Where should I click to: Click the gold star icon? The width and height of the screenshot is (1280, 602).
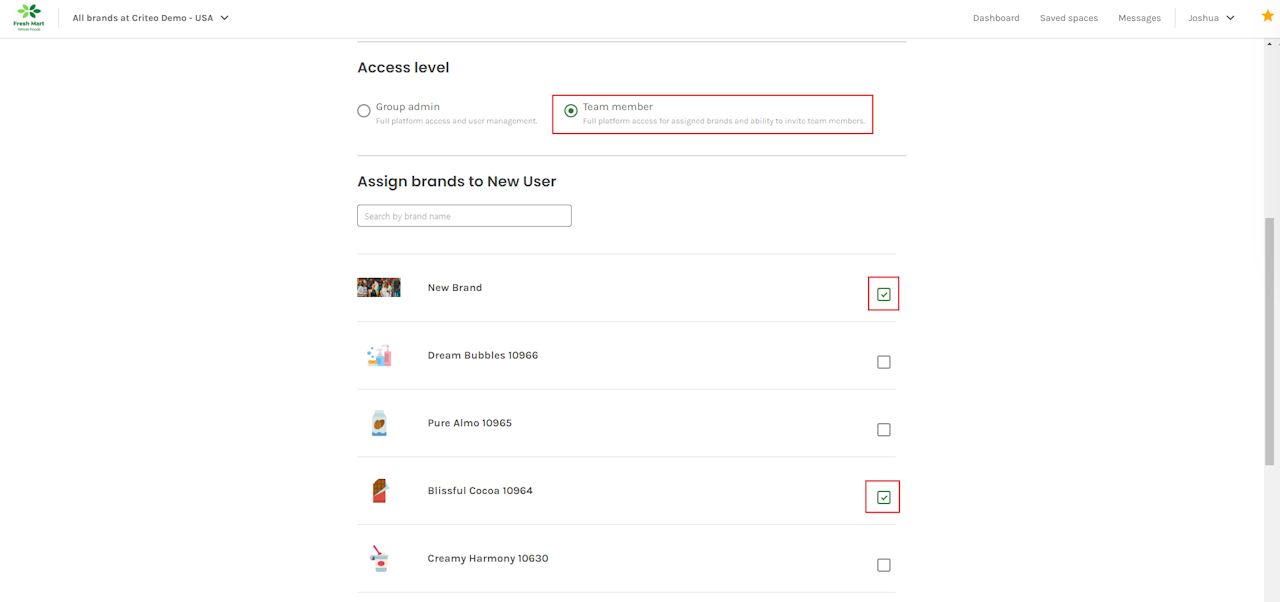(x=1268, y=16)
